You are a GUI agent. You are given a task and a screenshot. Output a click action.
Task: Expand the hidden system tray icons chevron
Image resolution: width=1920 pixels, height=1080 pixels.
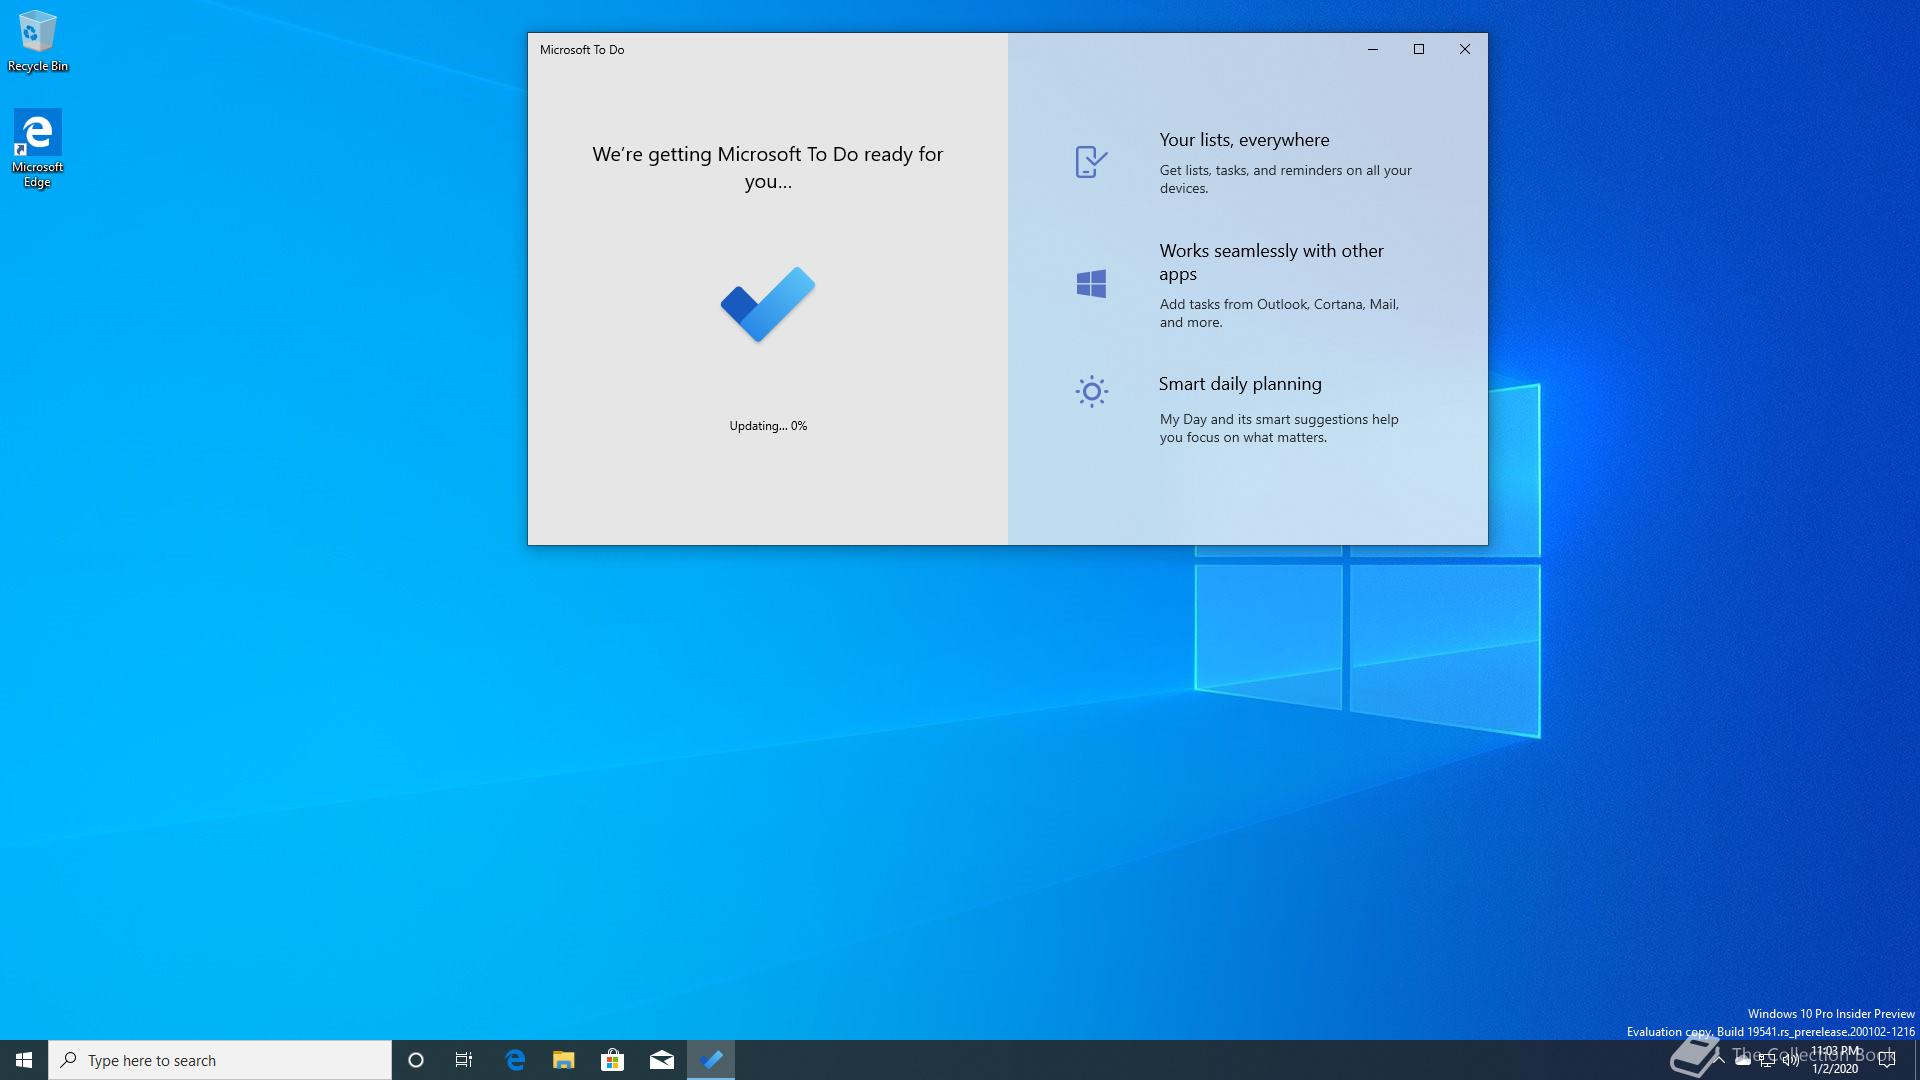click(x=1719, y=1060)
